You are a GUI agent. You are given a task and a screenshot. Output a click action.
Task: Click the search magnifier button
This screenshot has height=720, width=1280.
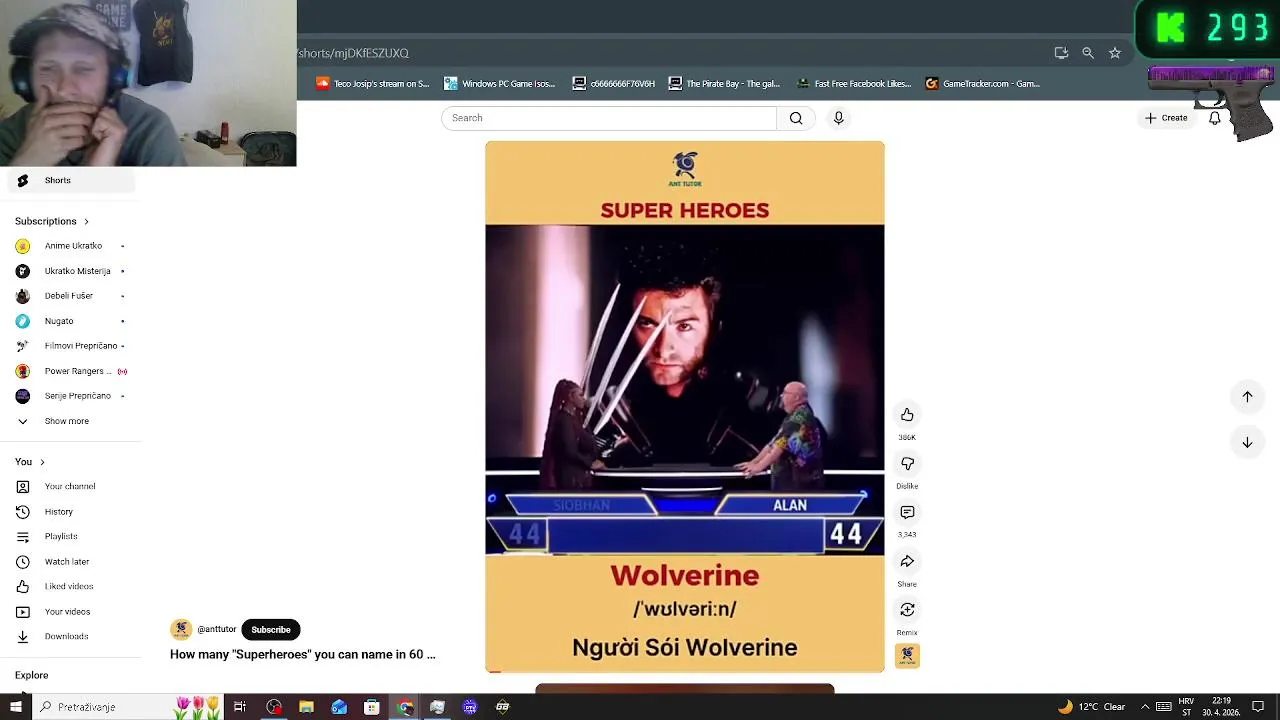tap(796, 118)
